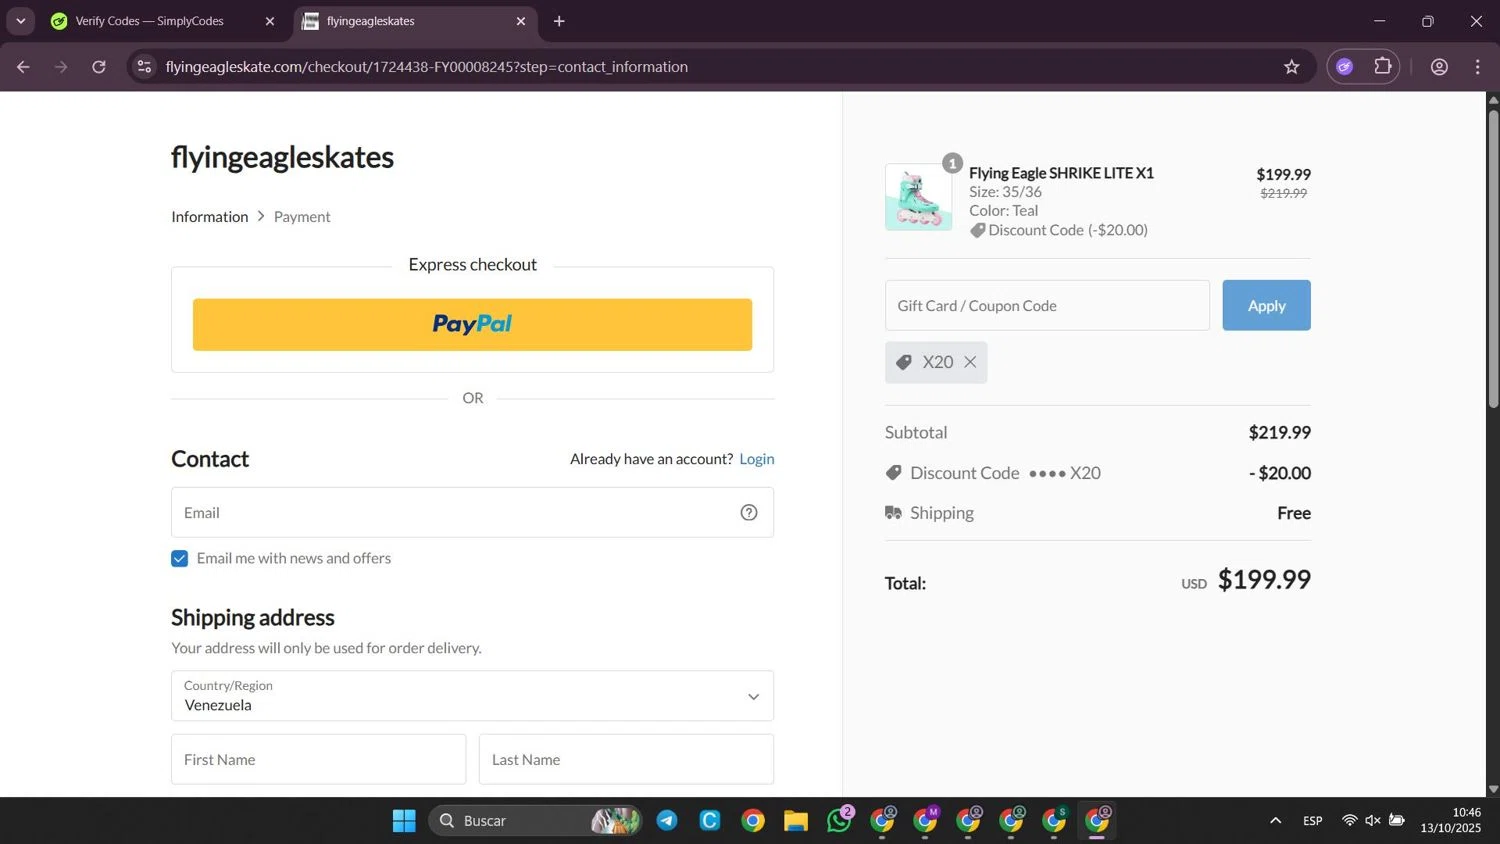This screenshot has height=844, width=1500.
Task: Click the page vertical scrollbar
Action: pyautogui.click(x=1493, y=258)
